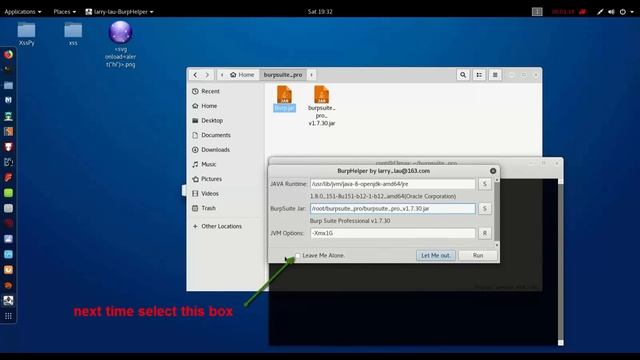This screenshot has height=360, width=640.
Task: Open the file manager hamburger menu
Action: pyautogui.click(x=495, y=75)
